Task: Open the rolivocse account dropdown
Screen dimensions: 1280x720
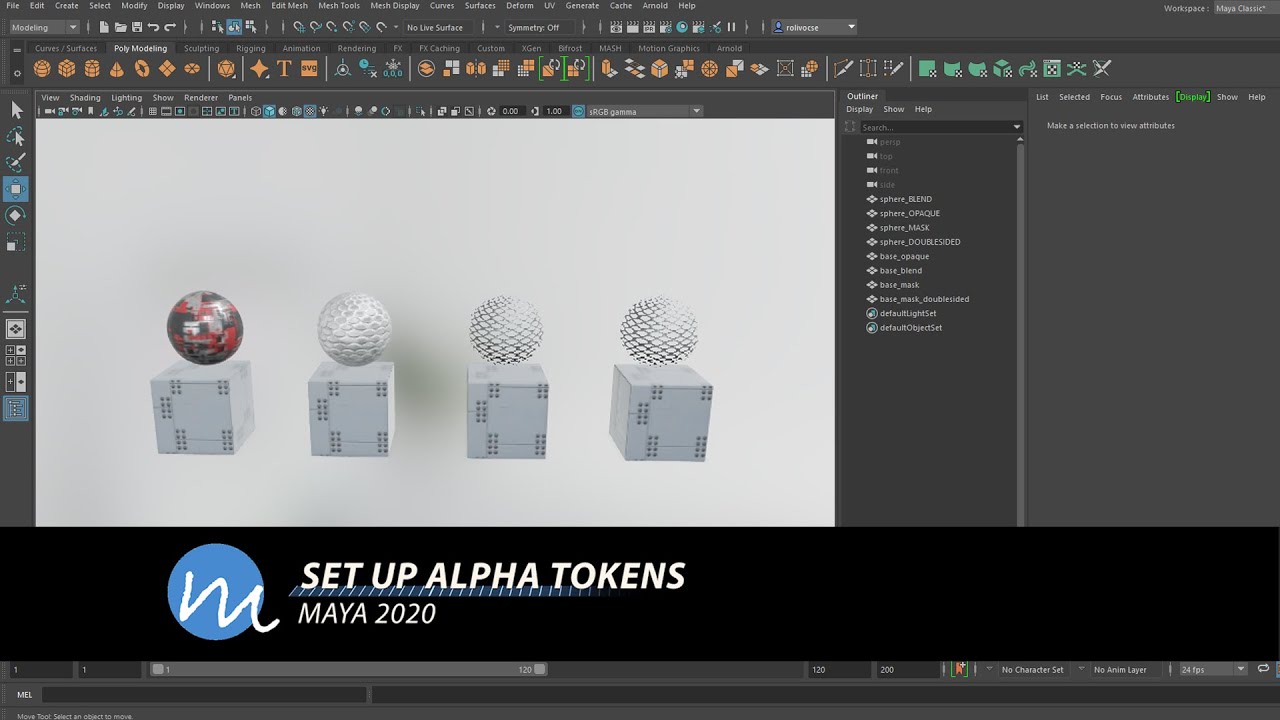Action: [814, 27]
